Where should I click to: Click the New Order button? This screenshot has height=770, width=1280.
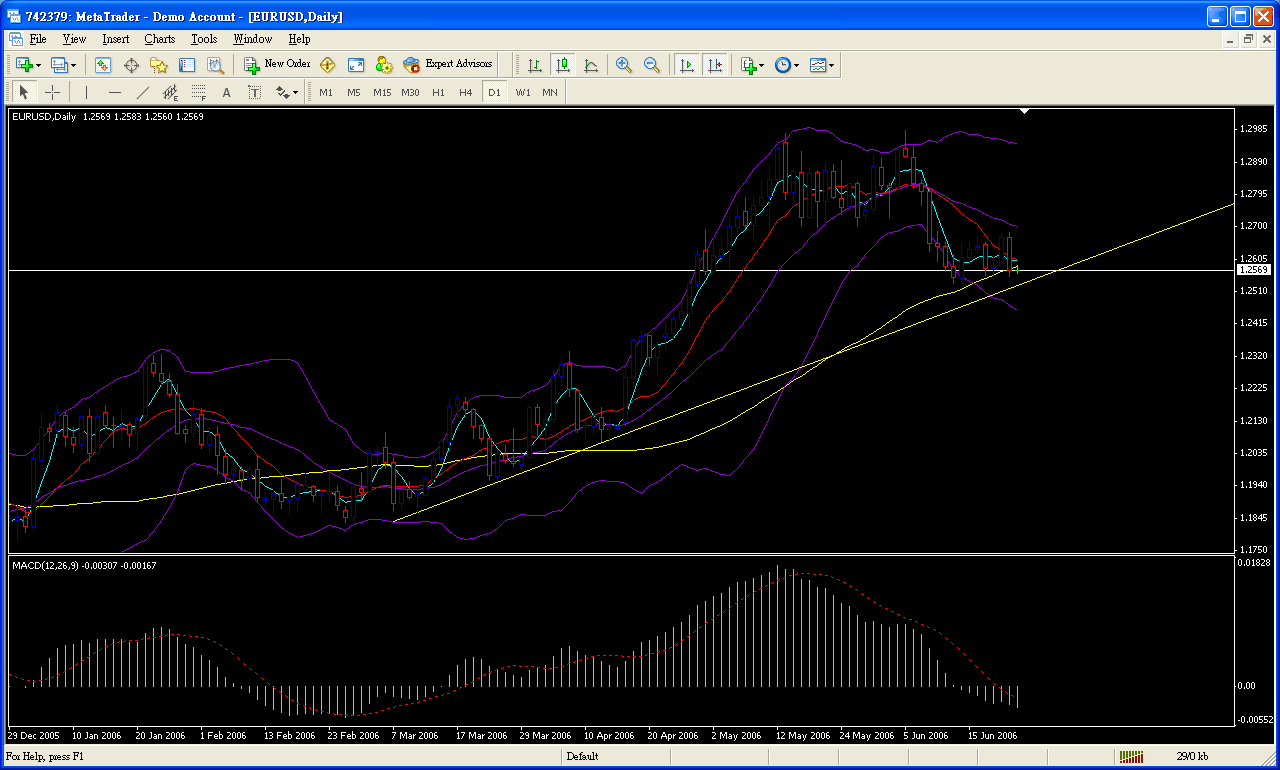(277, 64)
